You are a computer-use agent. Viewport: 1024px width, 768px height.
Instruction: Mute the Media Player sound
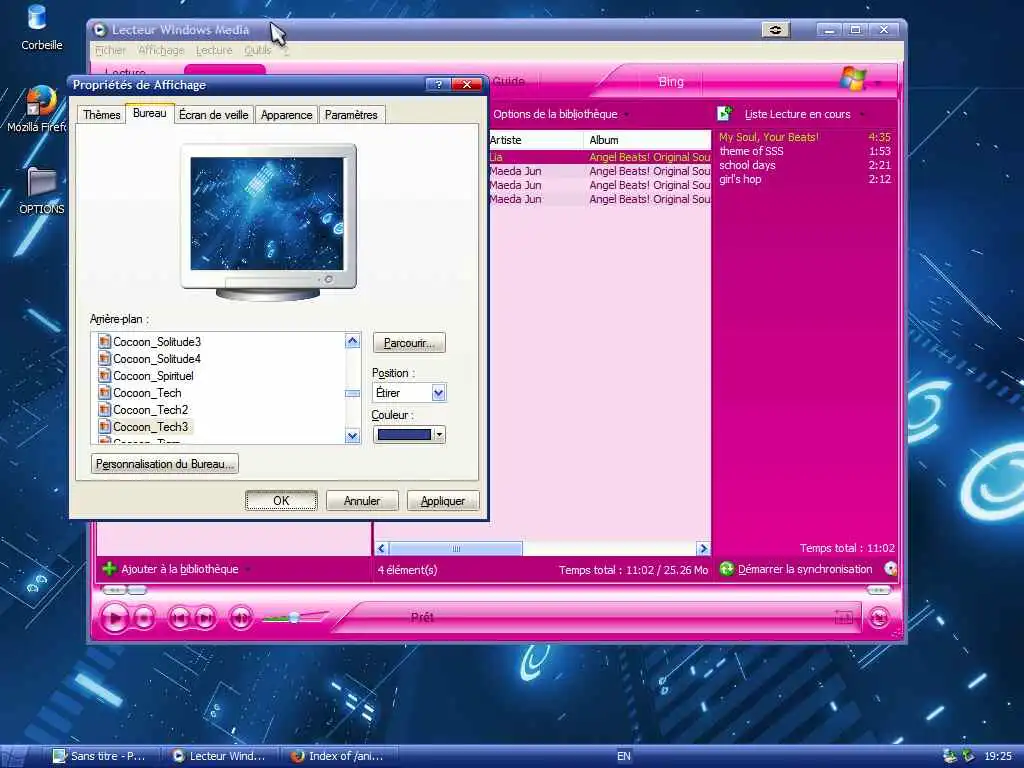click(240, 617)
